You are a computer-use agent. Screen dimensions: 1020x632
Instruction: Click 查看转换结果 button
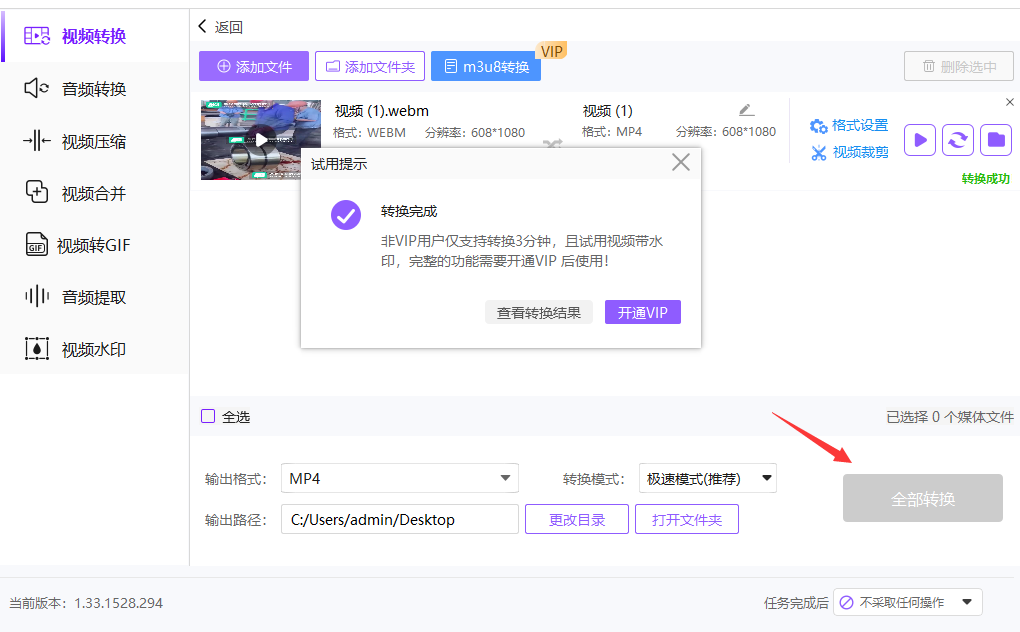click(539, 313)
